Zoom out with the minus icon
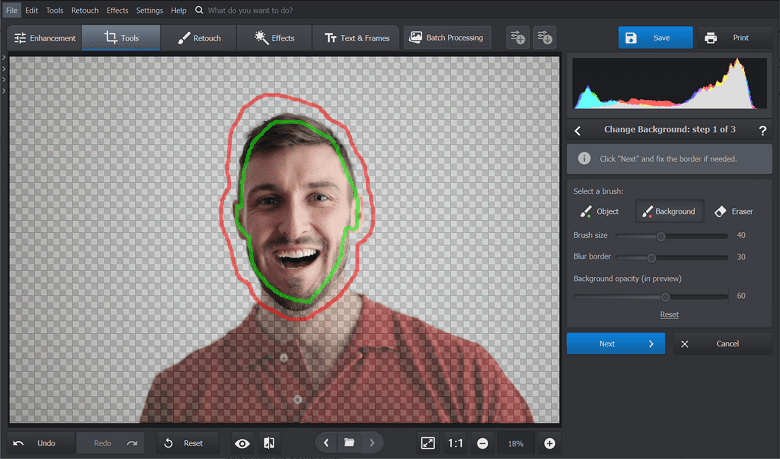The width and height of the screenshot is (780, 459). click(x=482, y=443)
